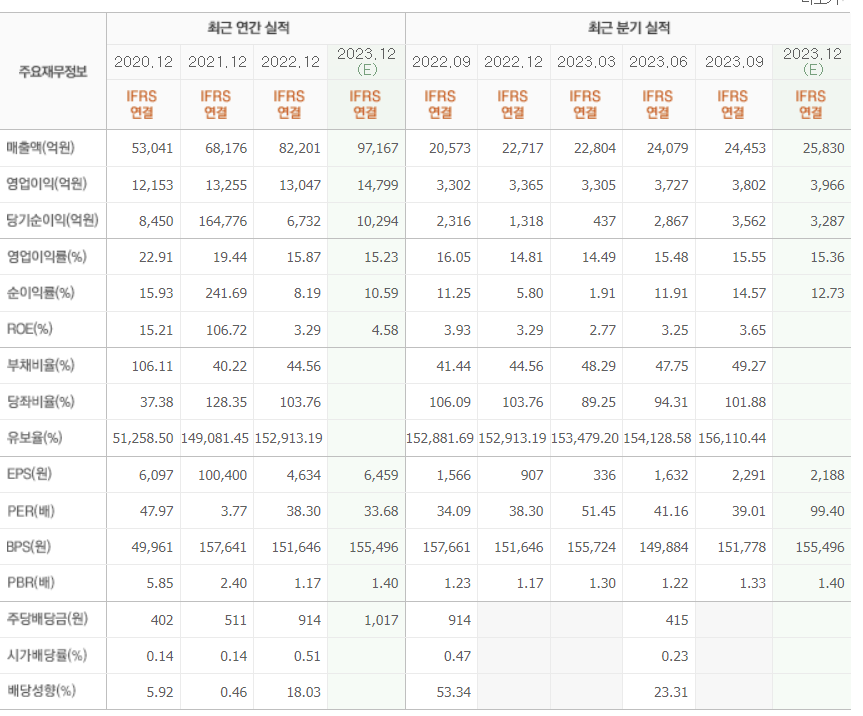Click the 배당성향(%) row label

[41, 691]
